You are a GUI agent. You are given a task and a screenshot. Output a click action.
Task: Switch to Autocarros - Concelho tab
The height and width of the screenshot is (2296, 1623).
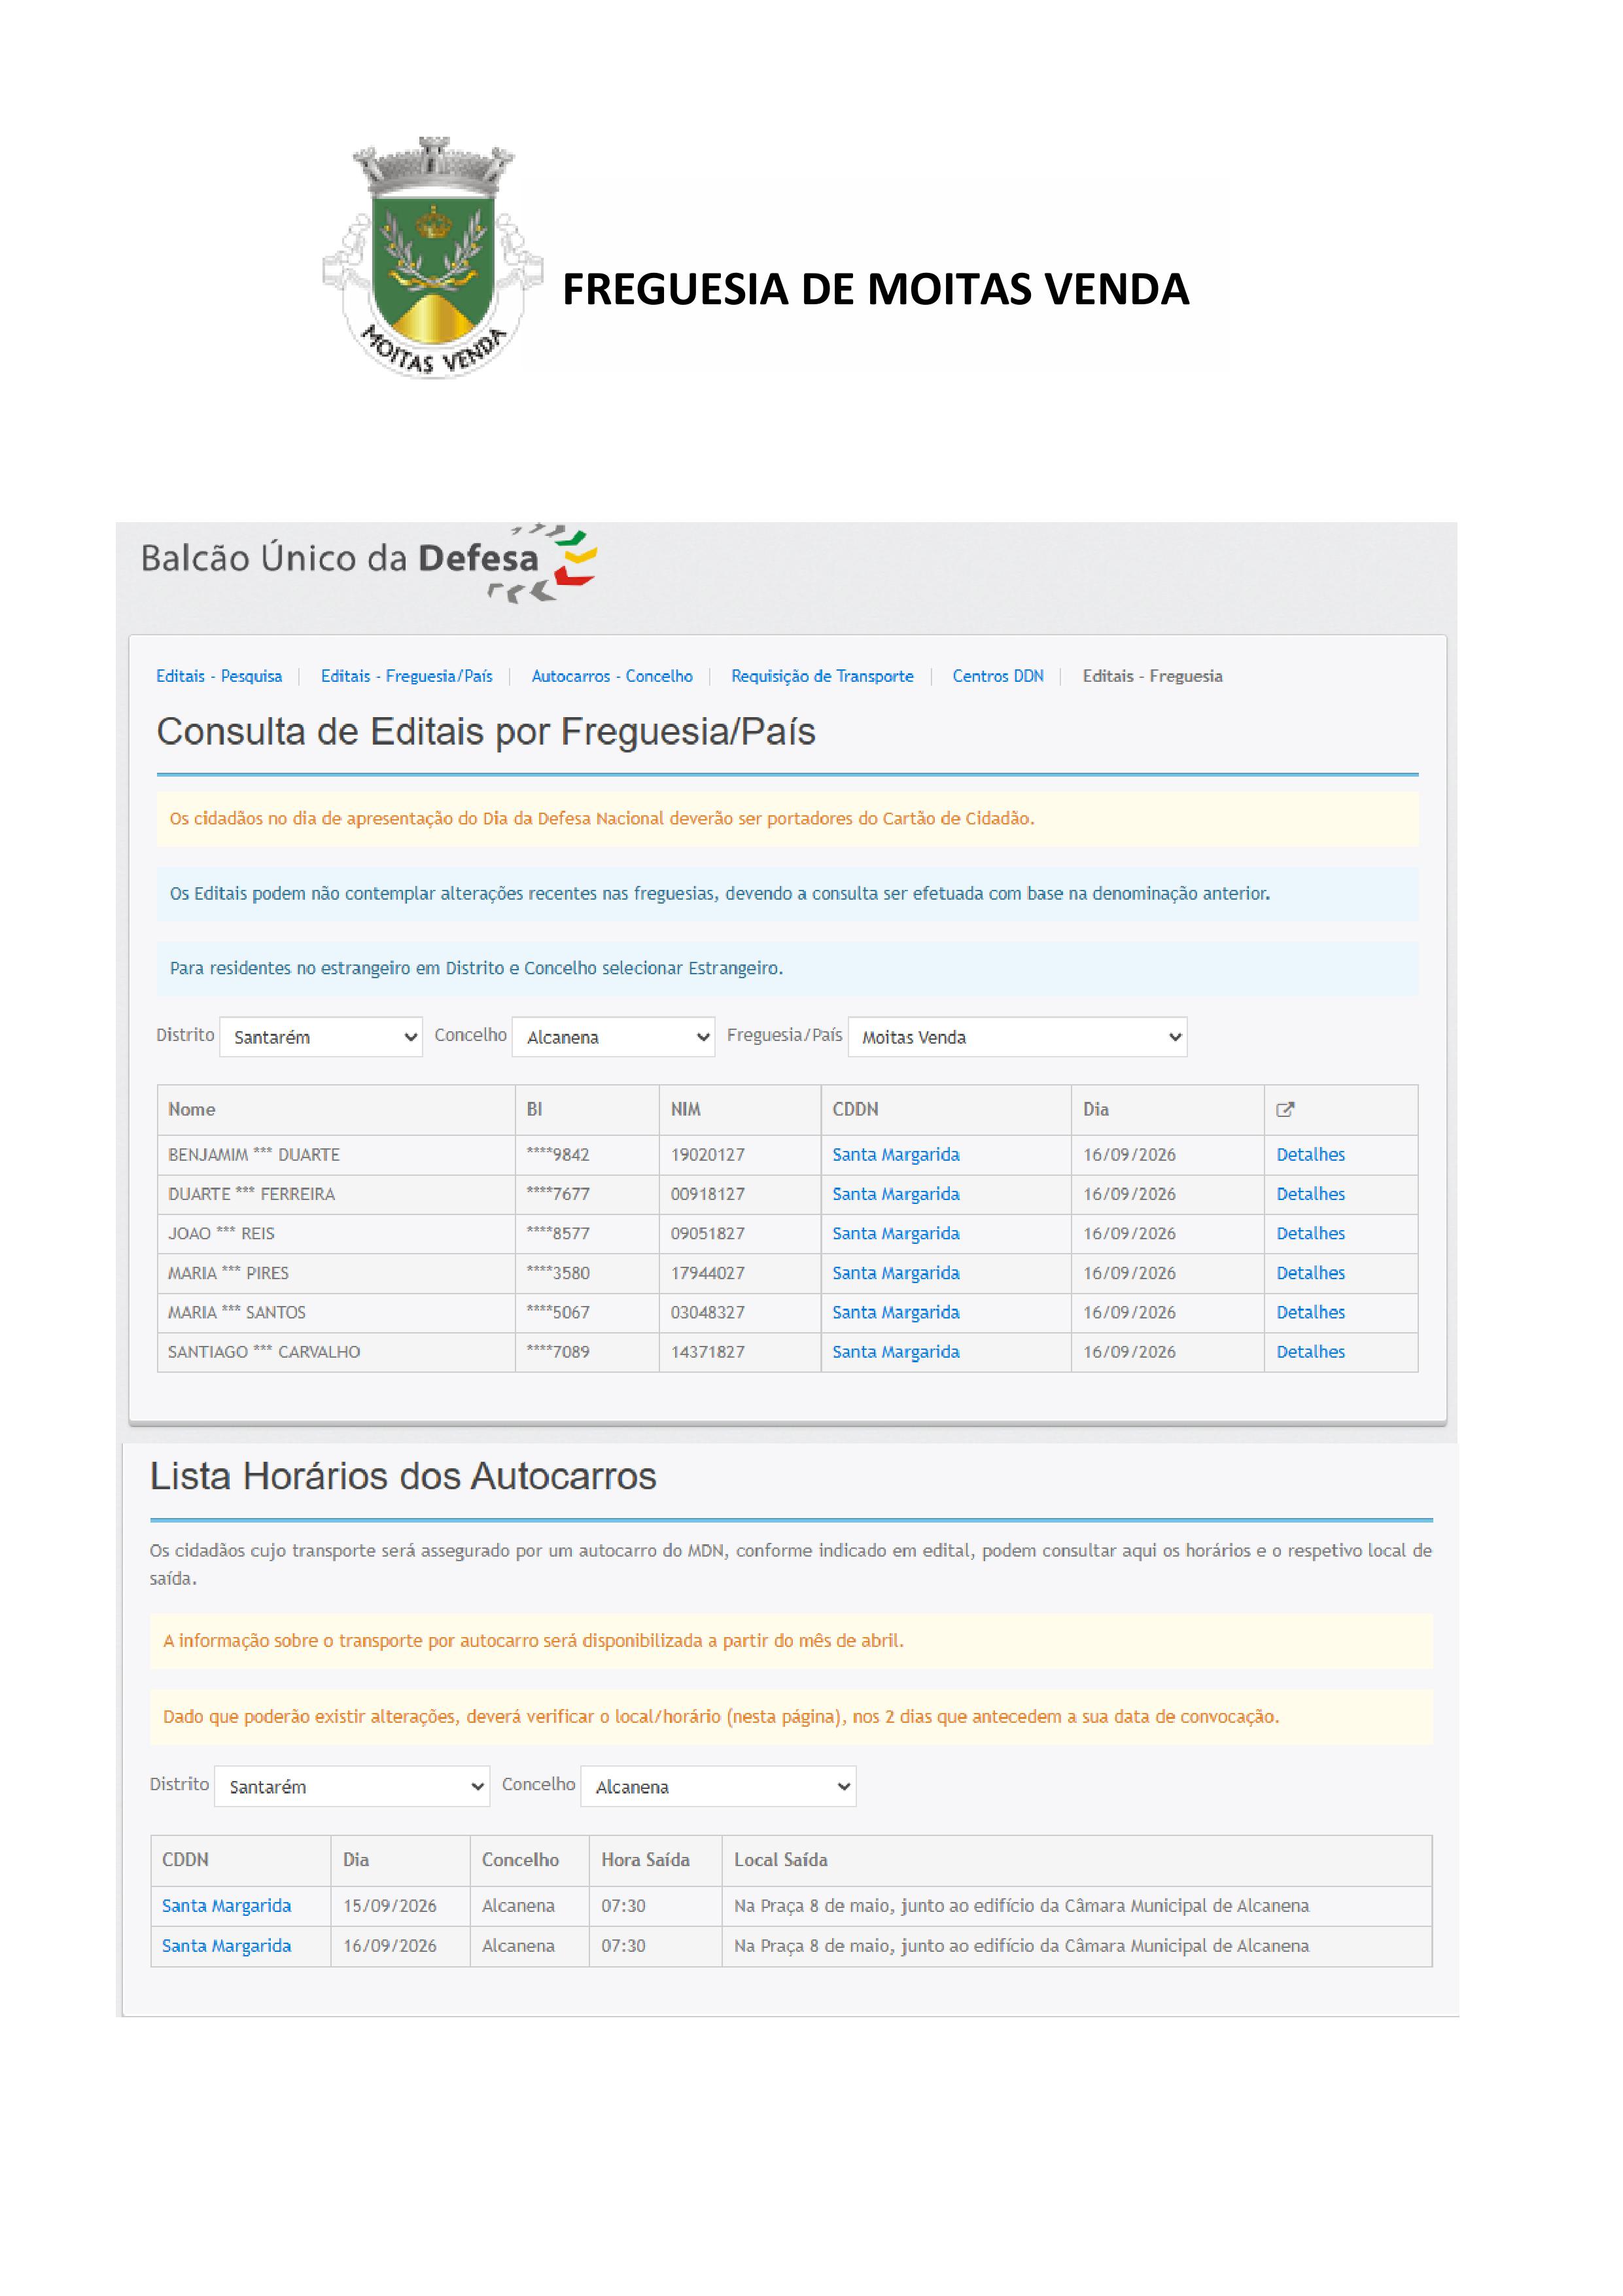(x=612, y=676)
